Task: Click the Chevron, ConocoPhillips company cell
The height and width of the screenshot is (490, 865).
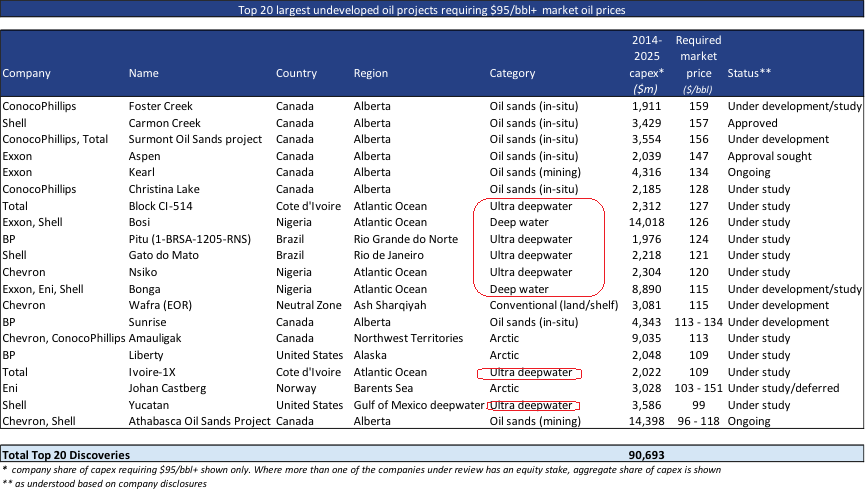Action: click(64, 338)
